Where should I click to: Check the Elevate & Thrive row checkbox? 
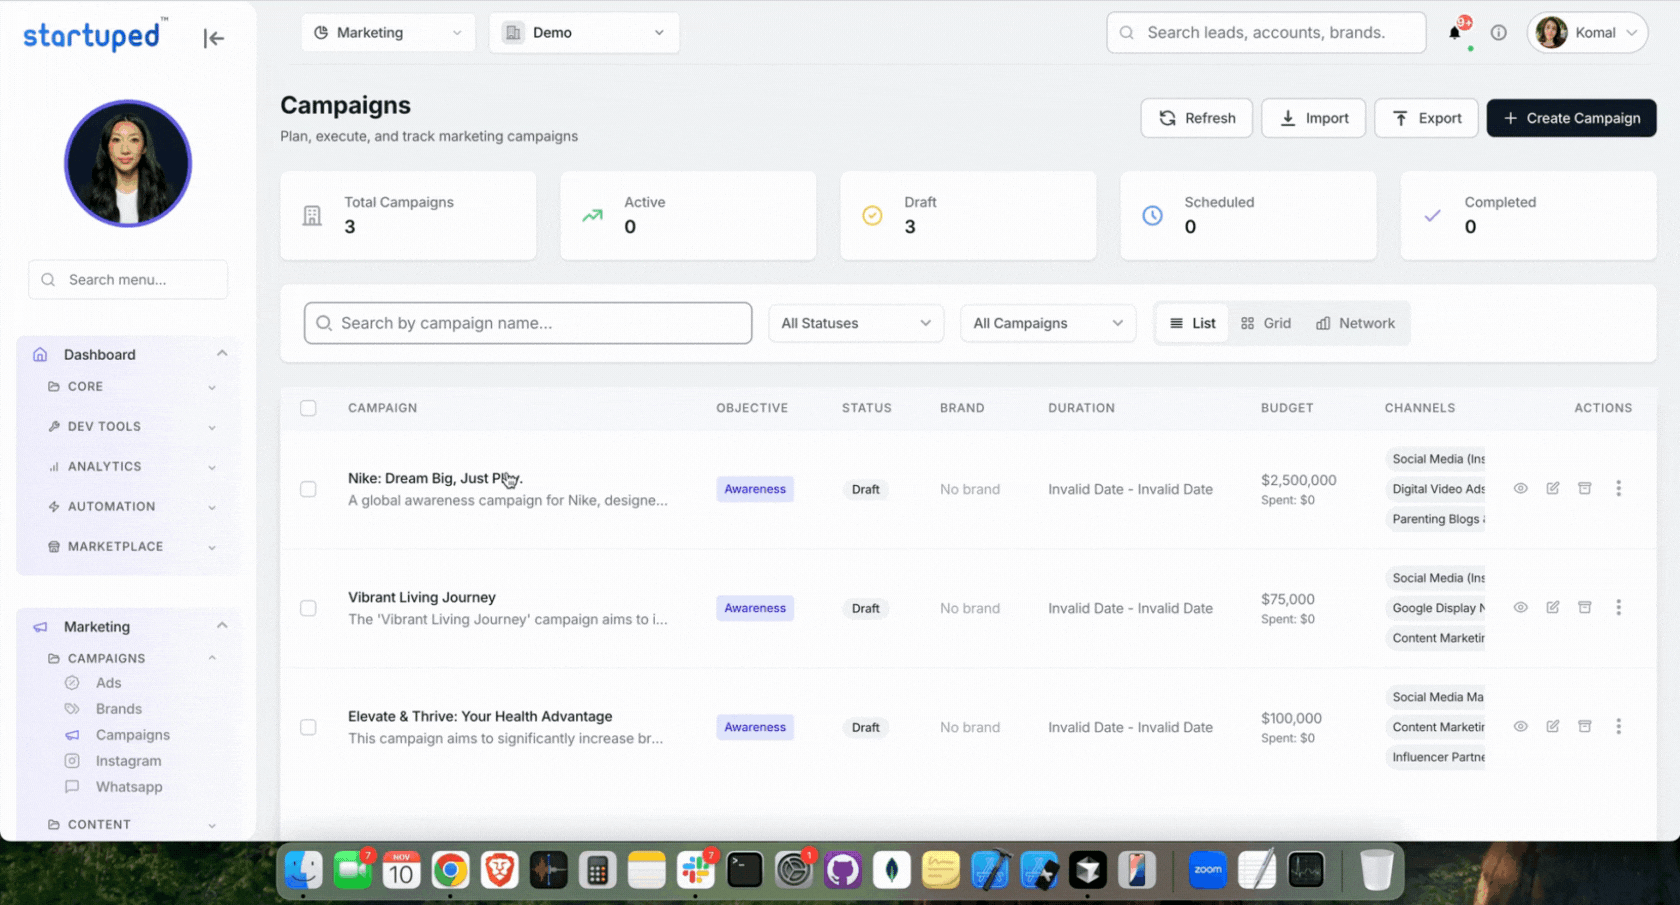point(308,727)
